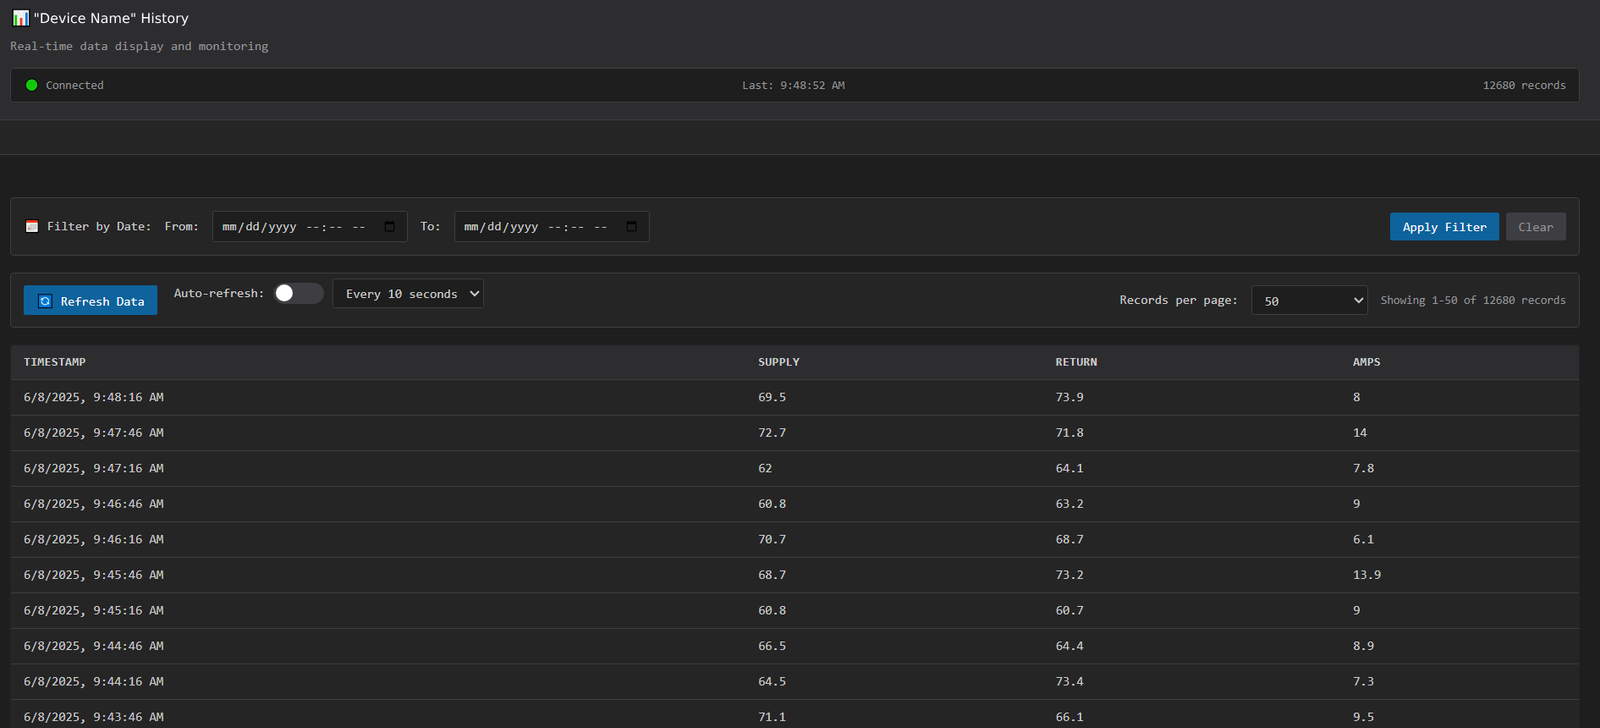
Task: Click supply value 66.5
Action: coord(772,646)
